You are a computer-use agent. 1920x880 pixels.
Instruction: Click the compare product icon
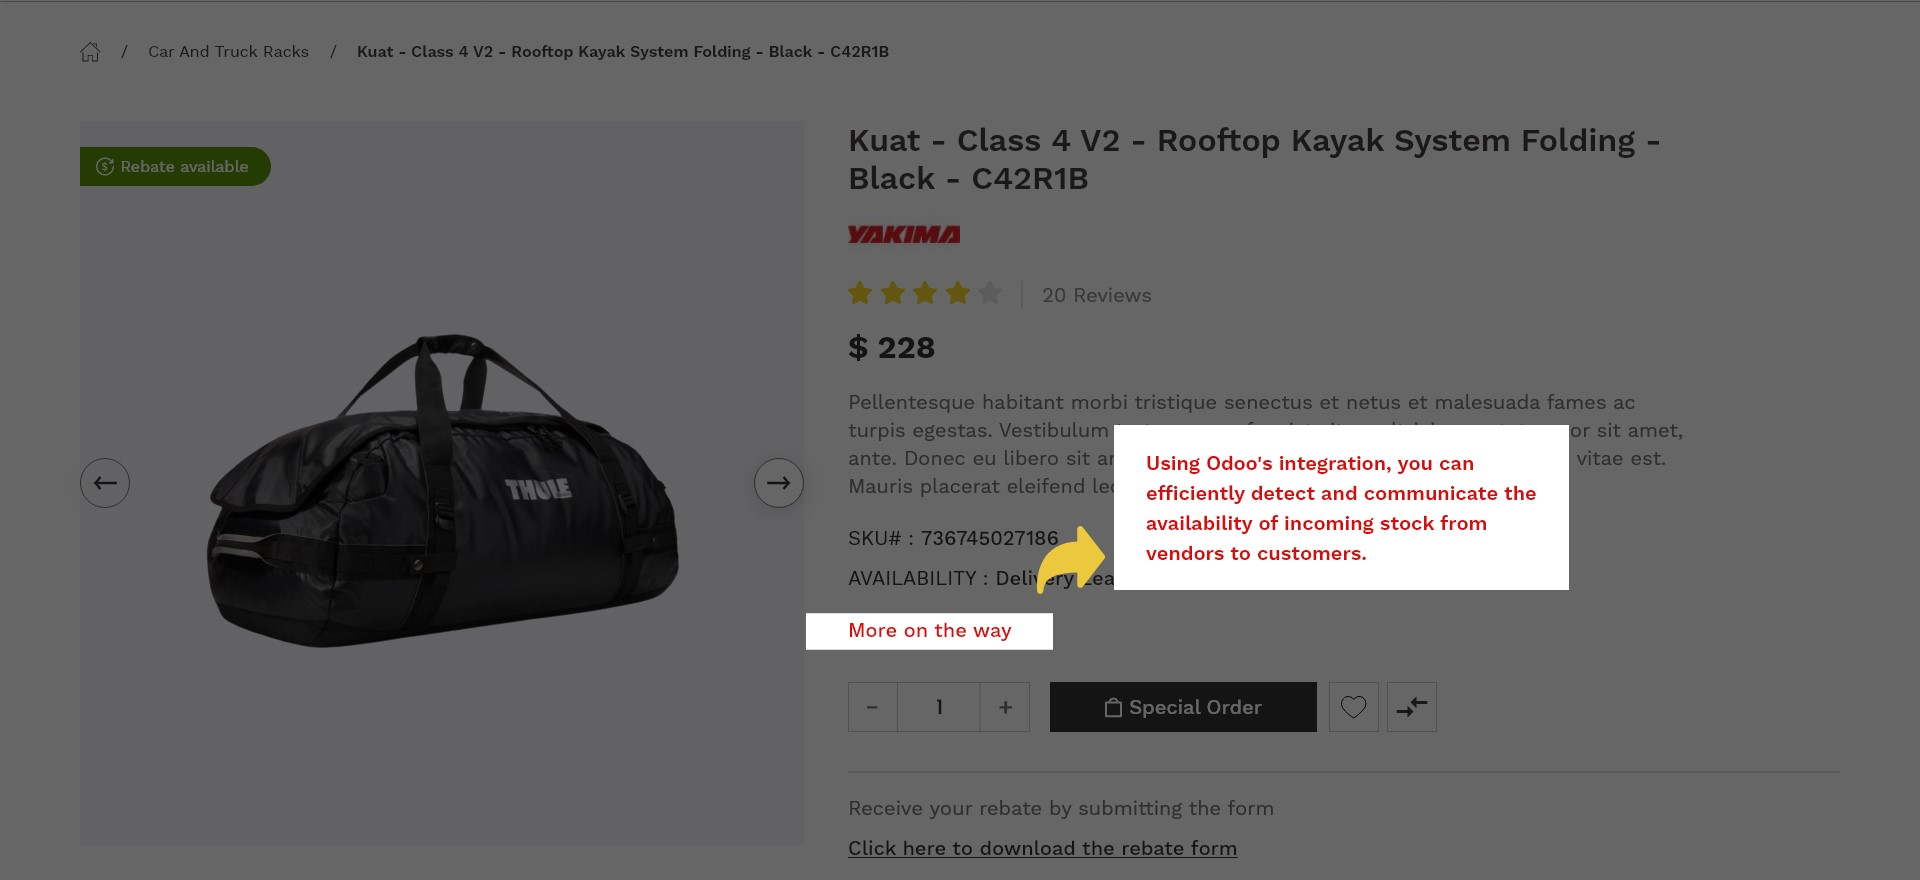coord(1411,707)
